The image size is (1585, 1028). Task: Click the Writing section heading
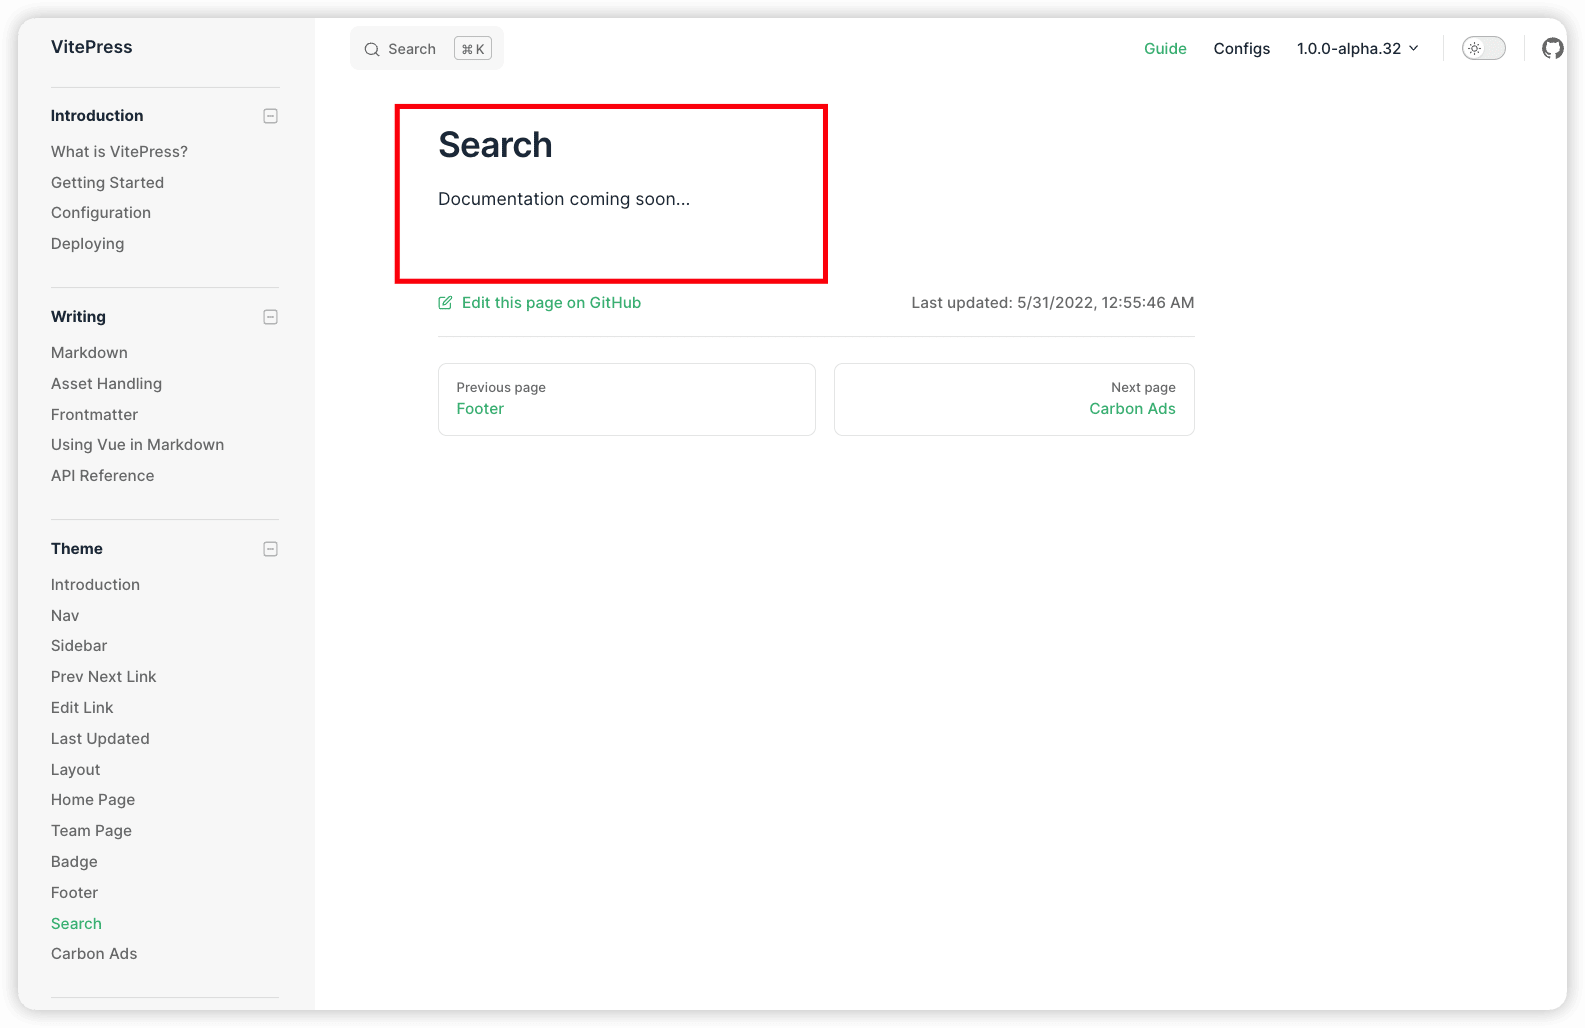[x=78, y=317]
